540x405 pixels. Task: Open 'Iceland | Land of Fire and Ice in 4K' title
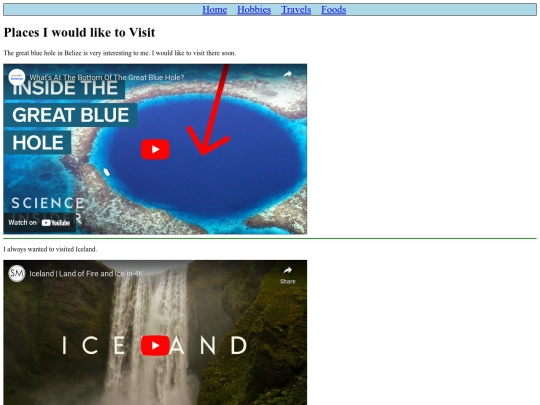tap(86, 273)
